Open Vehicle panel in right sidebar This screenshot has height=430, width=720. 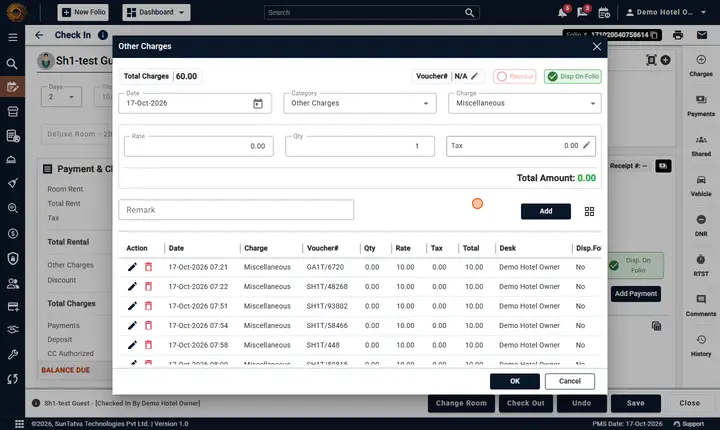(x=701, y=186)
